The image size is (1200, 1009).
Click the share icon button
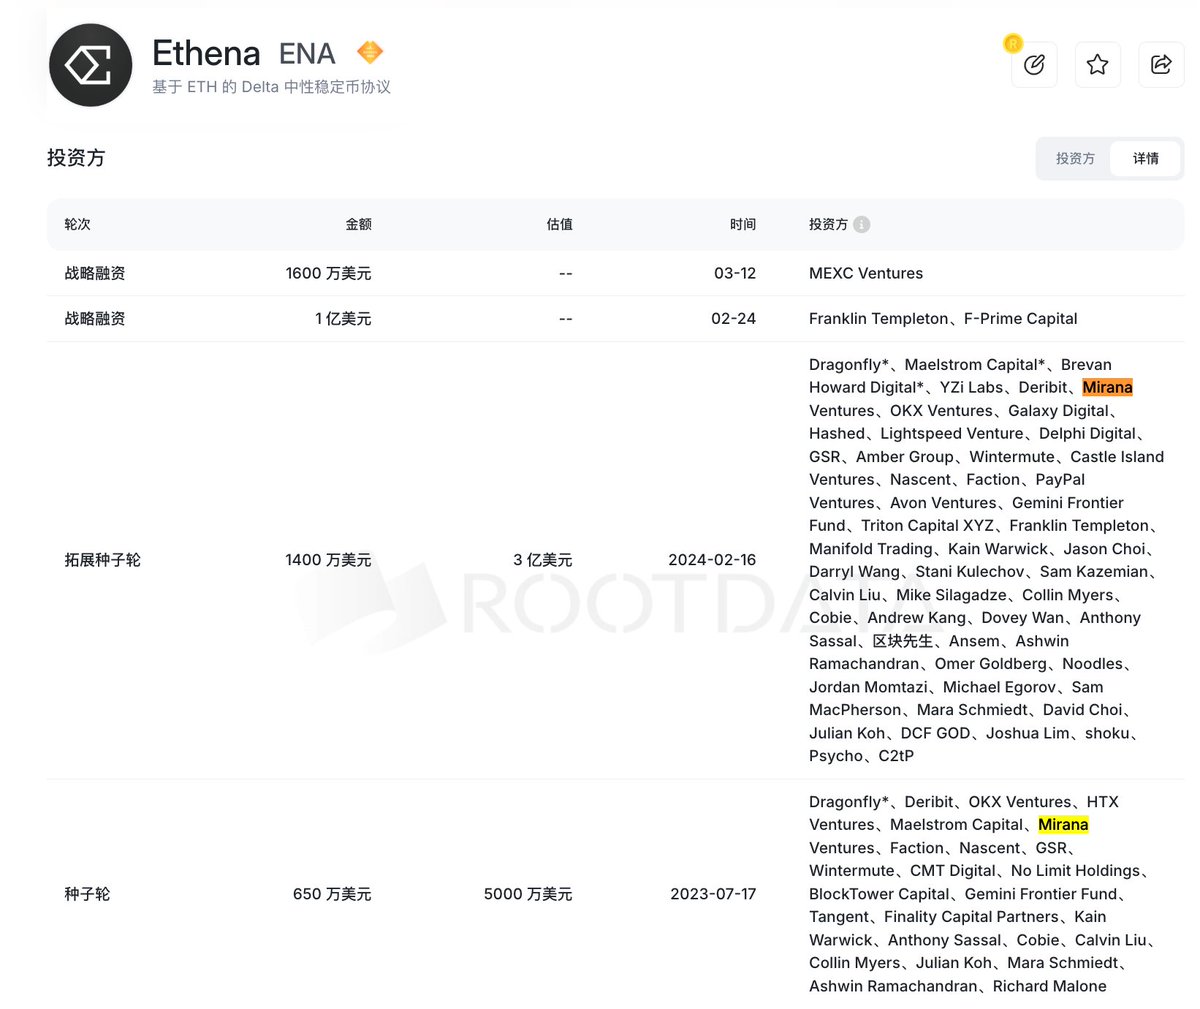pyautogui.click(x=1161, y=65)
